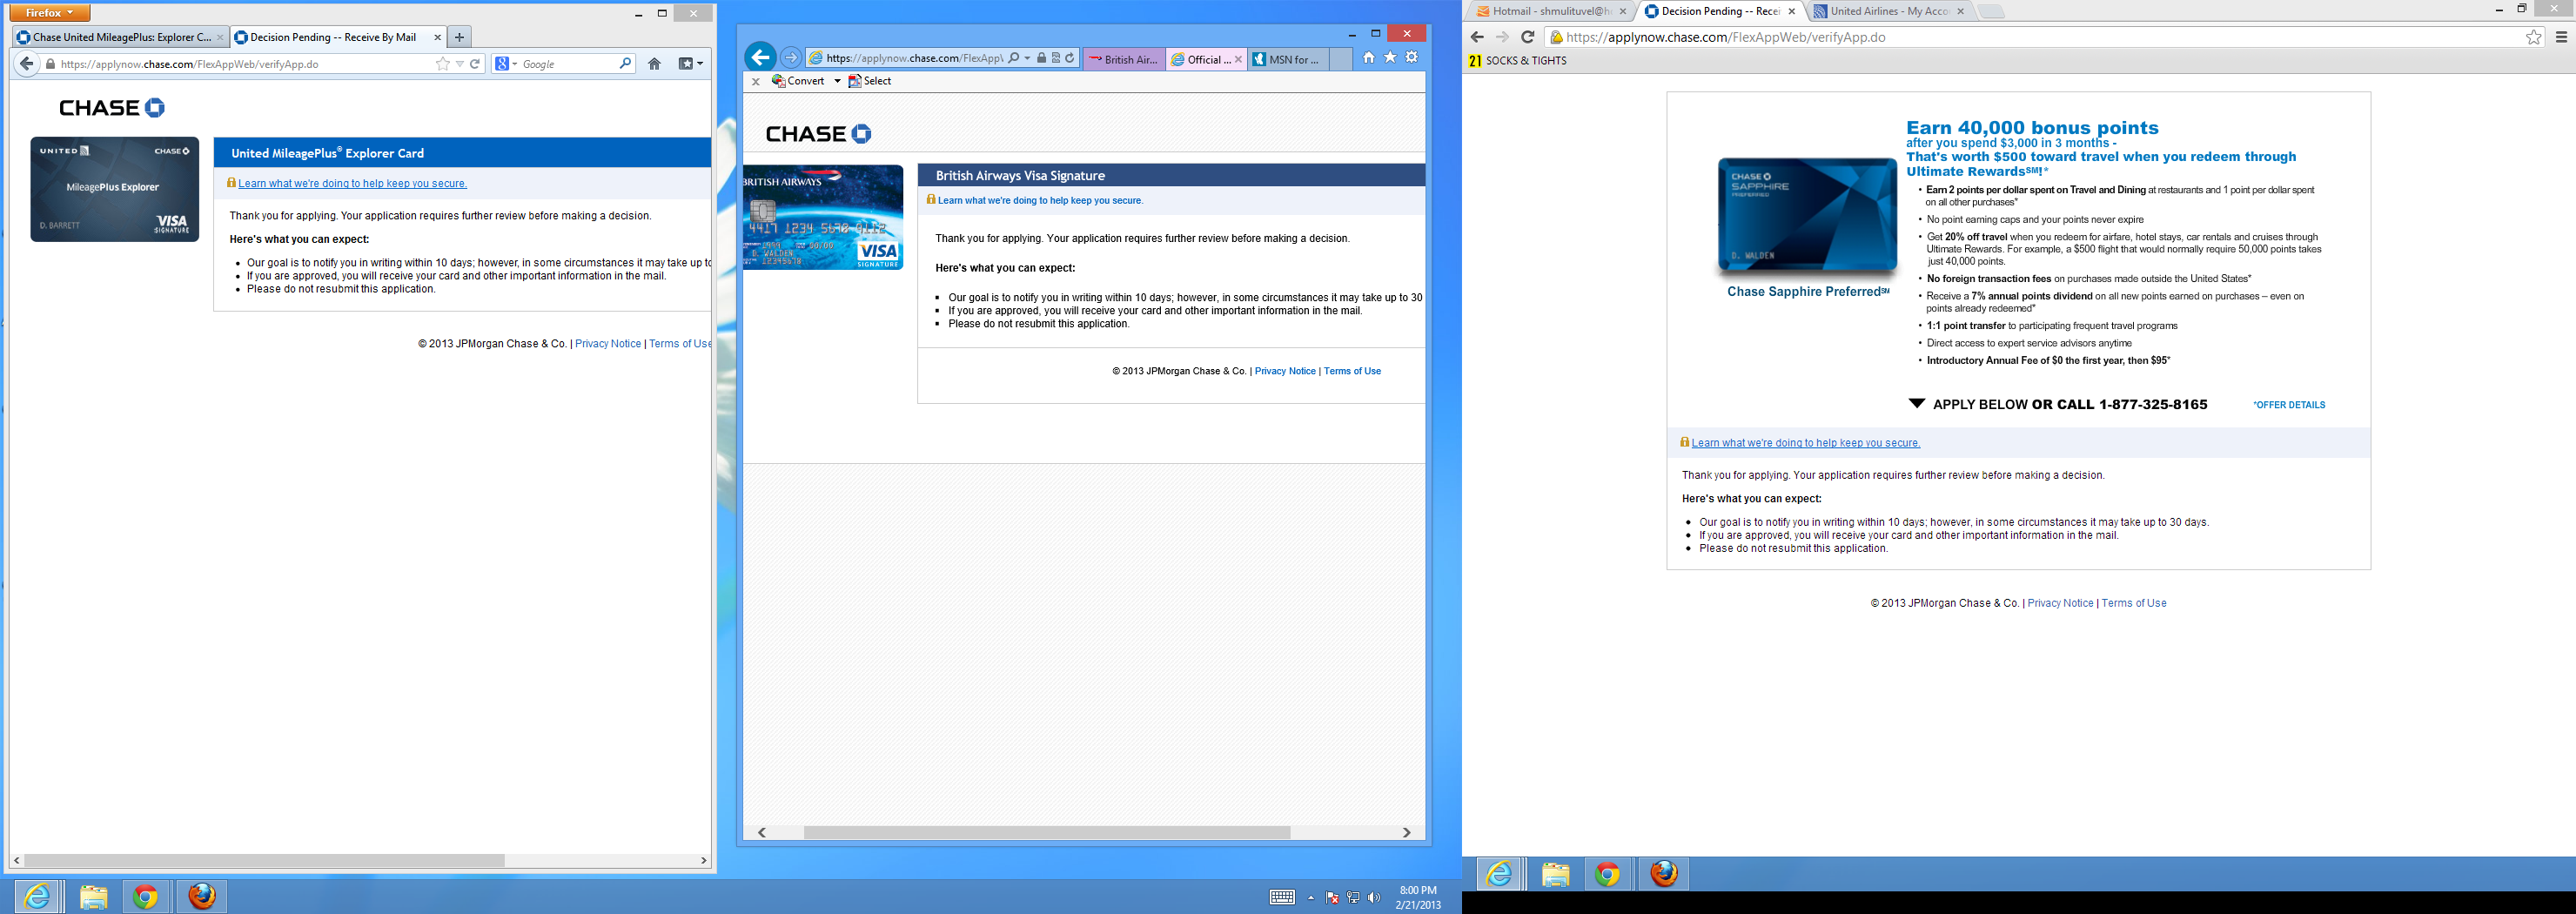
Task: Show Firefox URL history dropdown arrow
Action: coord(460,64)
